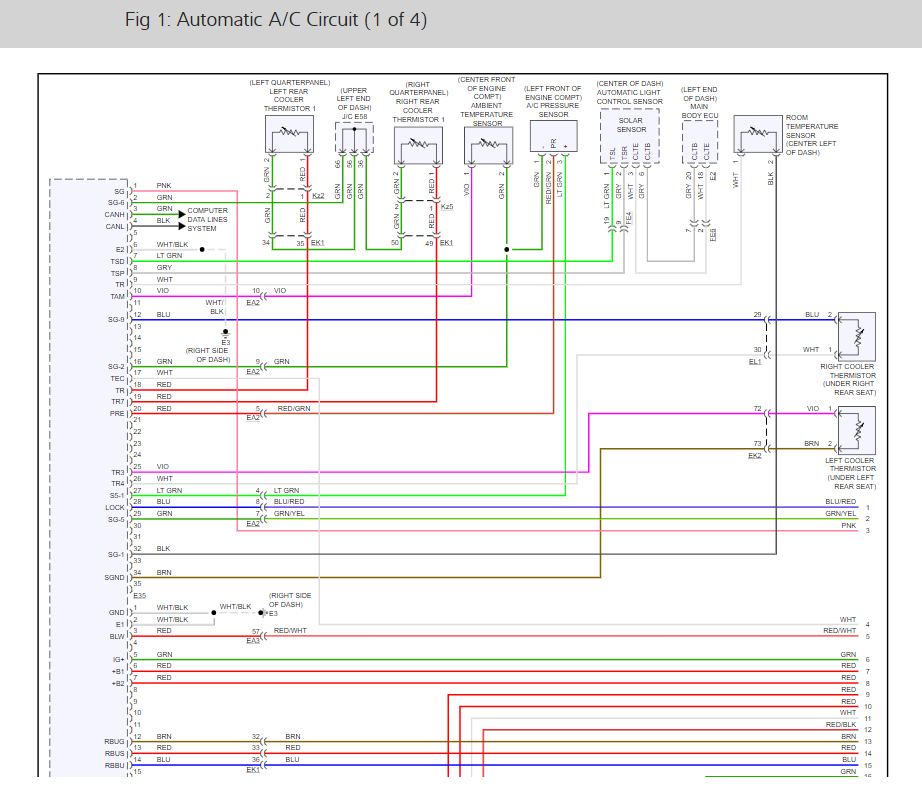
Task: Click the Room Temperature Sensor symbol
Action: click(757, 135)
